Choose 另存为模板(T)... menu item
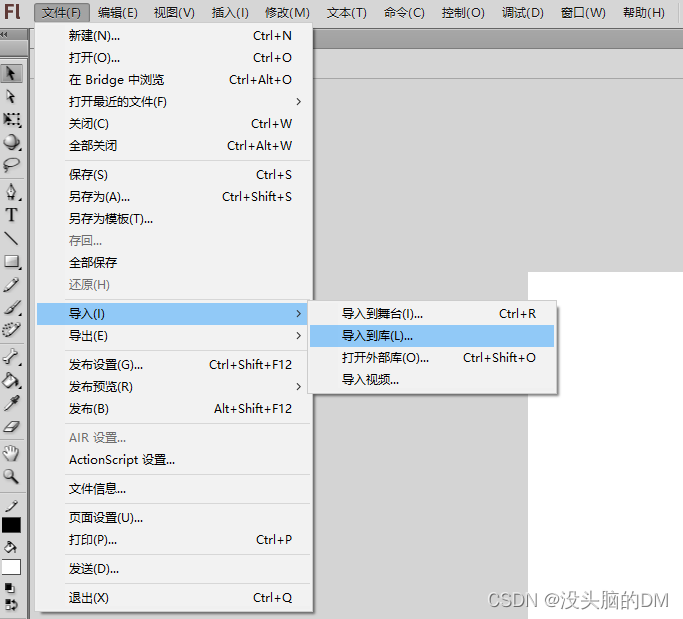 point(174,219)
